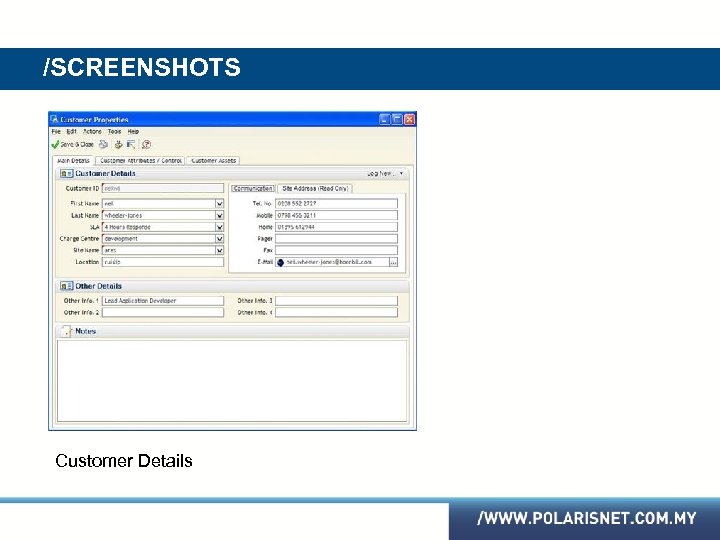Open the Edit menu
This screenshot has width=720, height=540.
(x=72, y=131)
